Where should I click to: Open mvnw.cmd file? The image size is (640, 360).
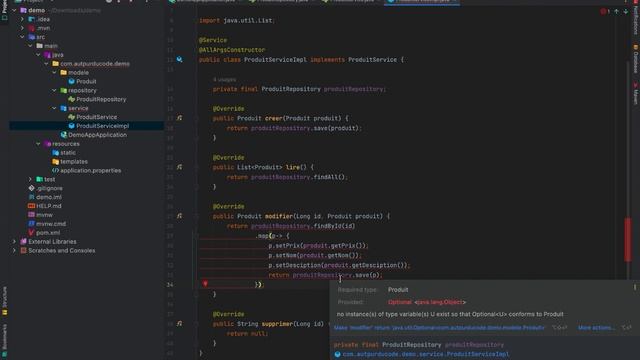click(51, 224)
